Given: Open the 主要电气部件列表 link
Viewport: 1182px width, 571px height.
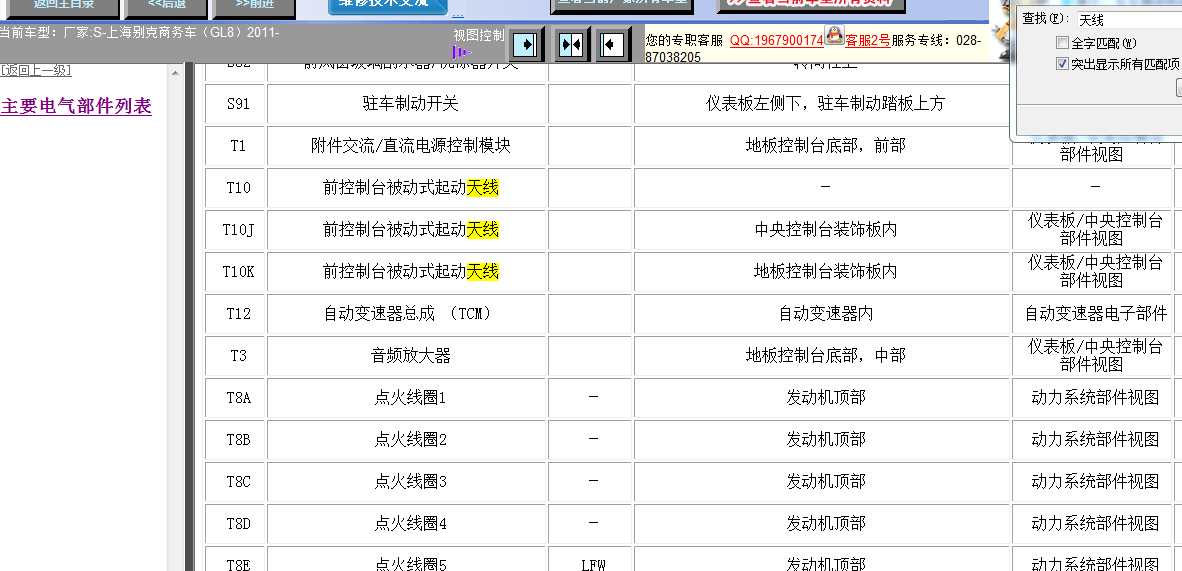Looking at the screenshot, I should click(x=76, y=106).
